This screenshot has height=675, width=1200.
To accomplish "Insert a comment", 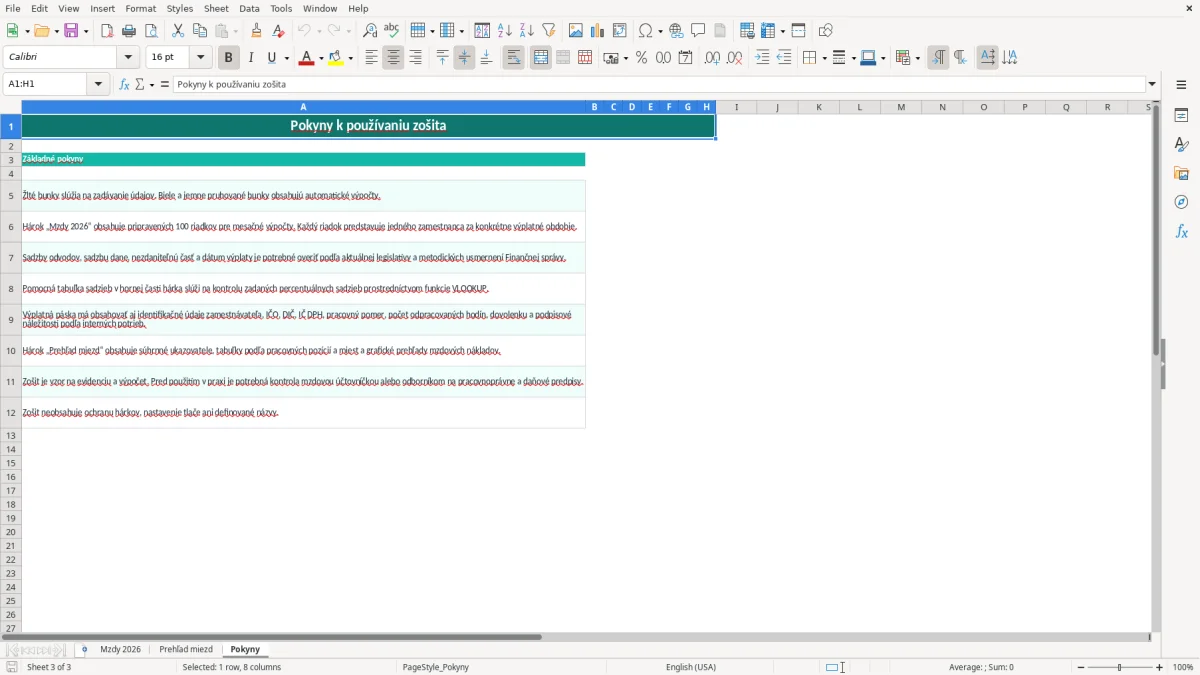I will [698, 31].
